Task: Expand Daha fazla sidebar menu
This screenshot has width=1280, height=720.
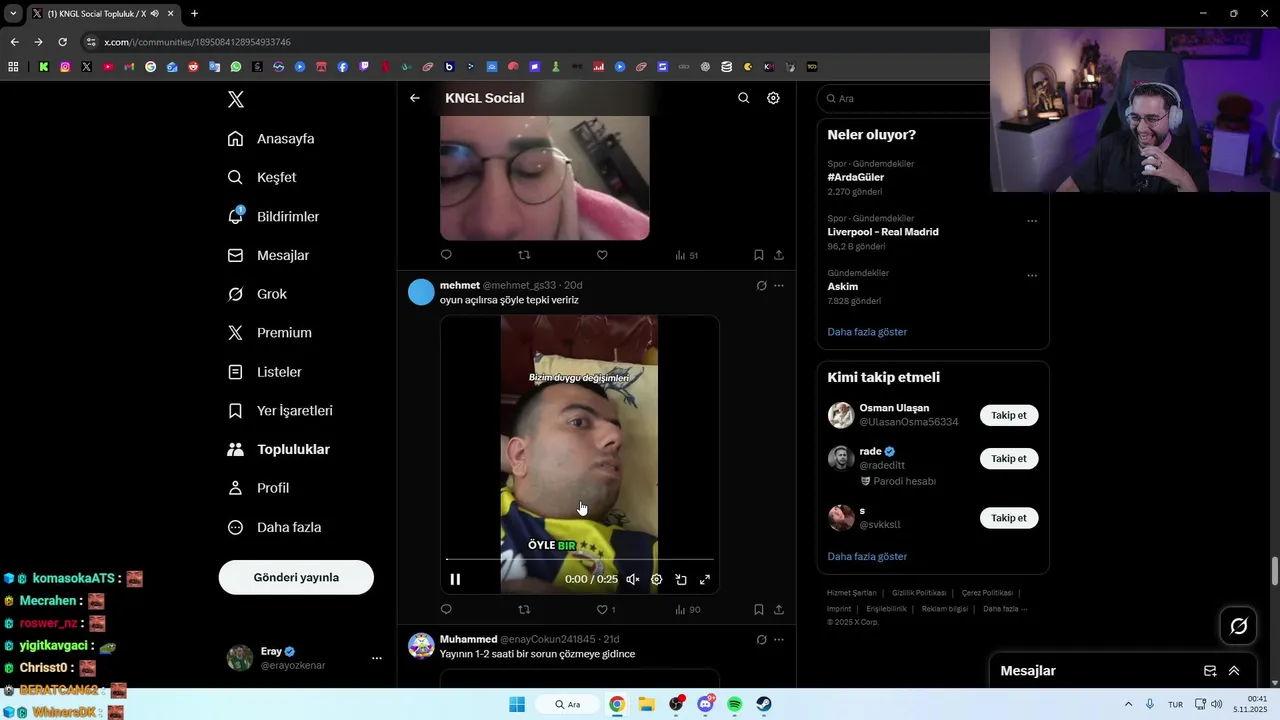Action: [x=274, y=527]
